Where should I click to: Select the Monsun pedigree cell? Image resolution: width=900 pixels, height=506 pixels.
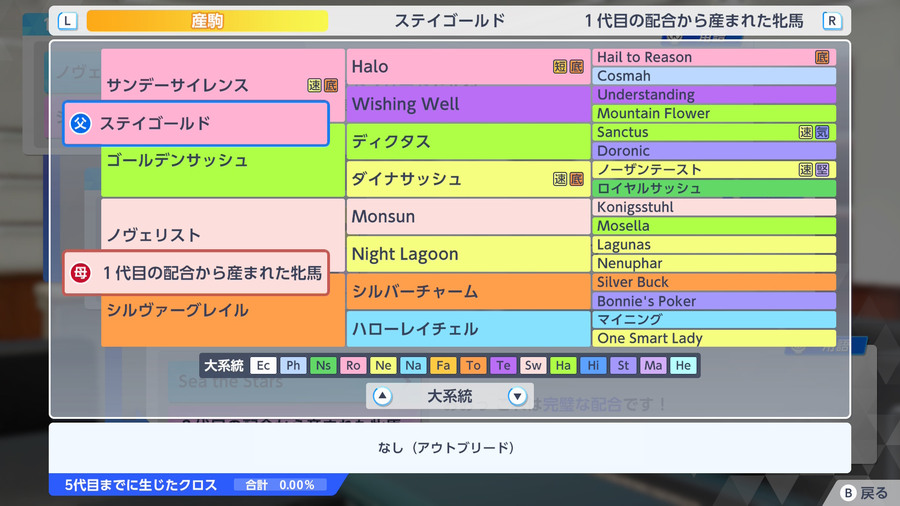coord(468,216)
